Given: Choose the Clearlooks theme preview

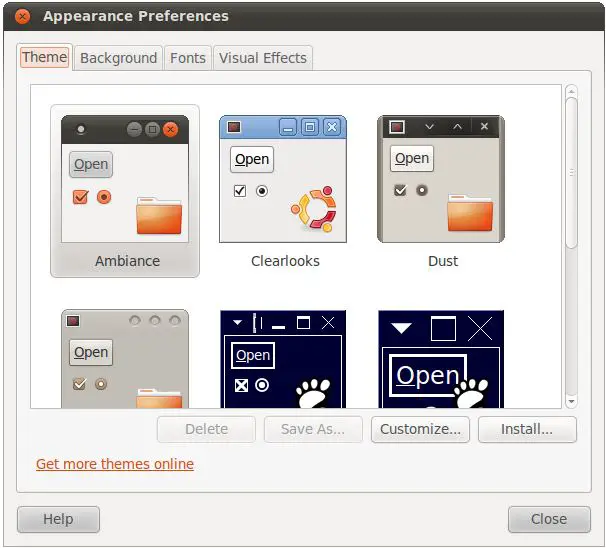Looking at the screenshot, I should [283, 190].
